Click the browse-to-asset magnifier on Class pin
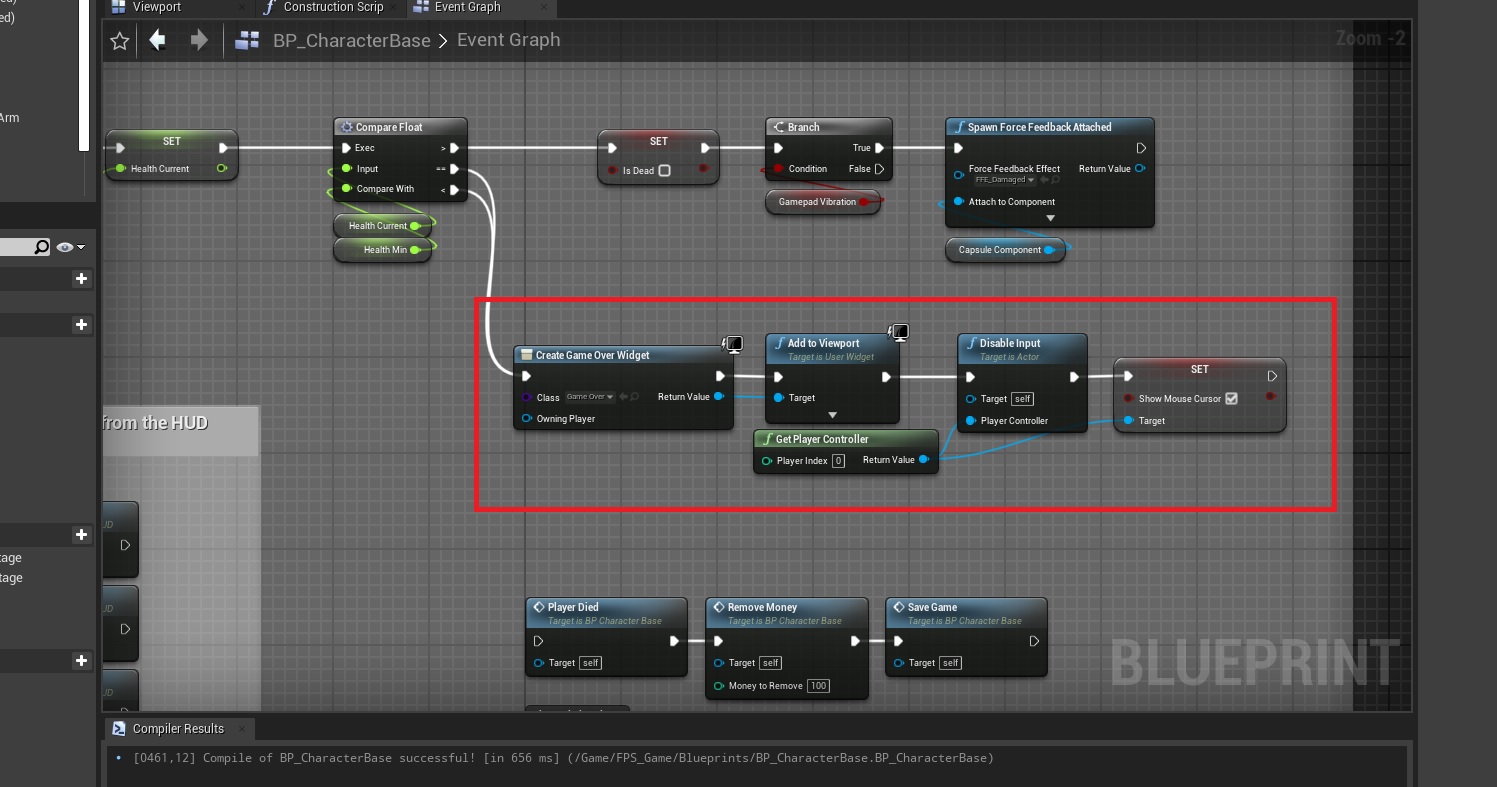 click(x=634, y=398)
